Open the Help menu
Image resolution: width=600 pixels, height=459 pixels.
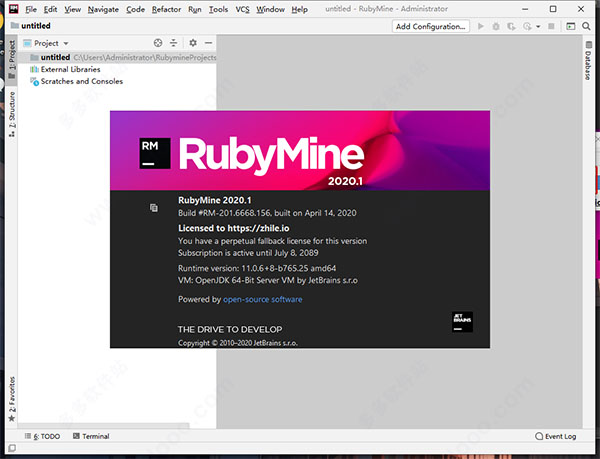tap(299, 10)
